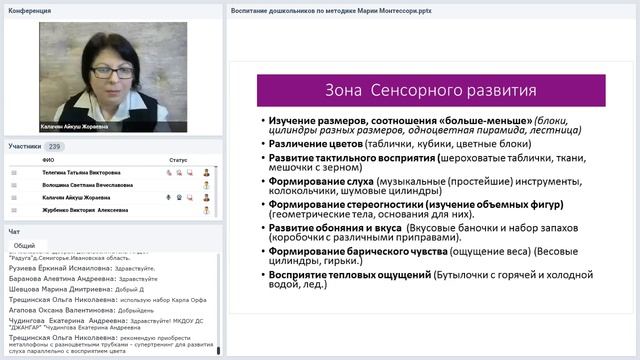Image resolution: width=640 pixels, height=360 pixels.
Task: Click the slide bullet Развитие обоняния и вкуса
Action: [x=423, y=232]
